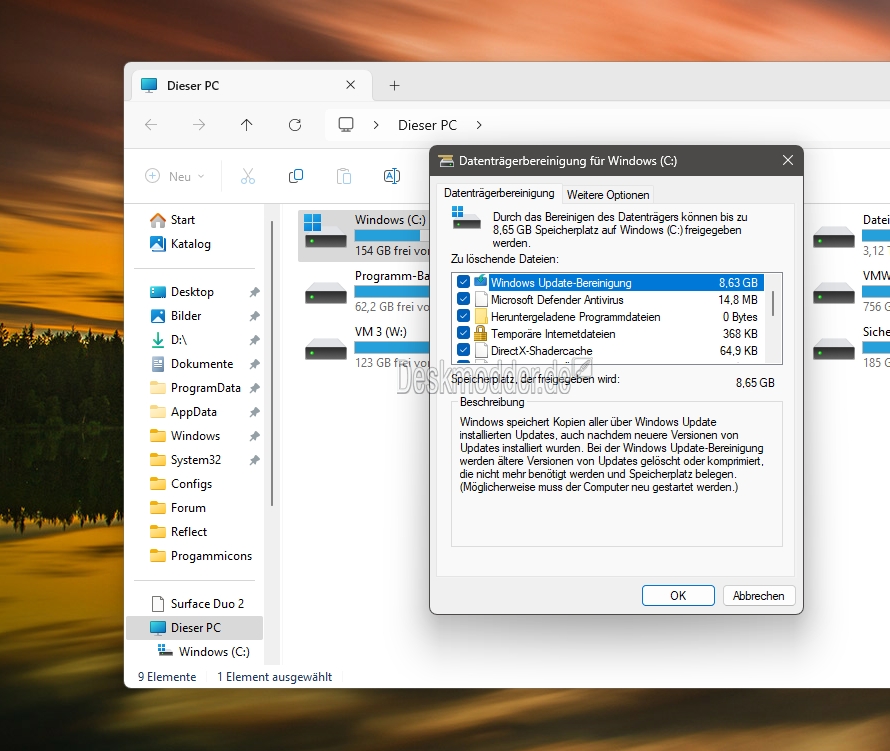Click the monitor icon in address bar
This screenshot has height=751, width=890.
(346, 125)
